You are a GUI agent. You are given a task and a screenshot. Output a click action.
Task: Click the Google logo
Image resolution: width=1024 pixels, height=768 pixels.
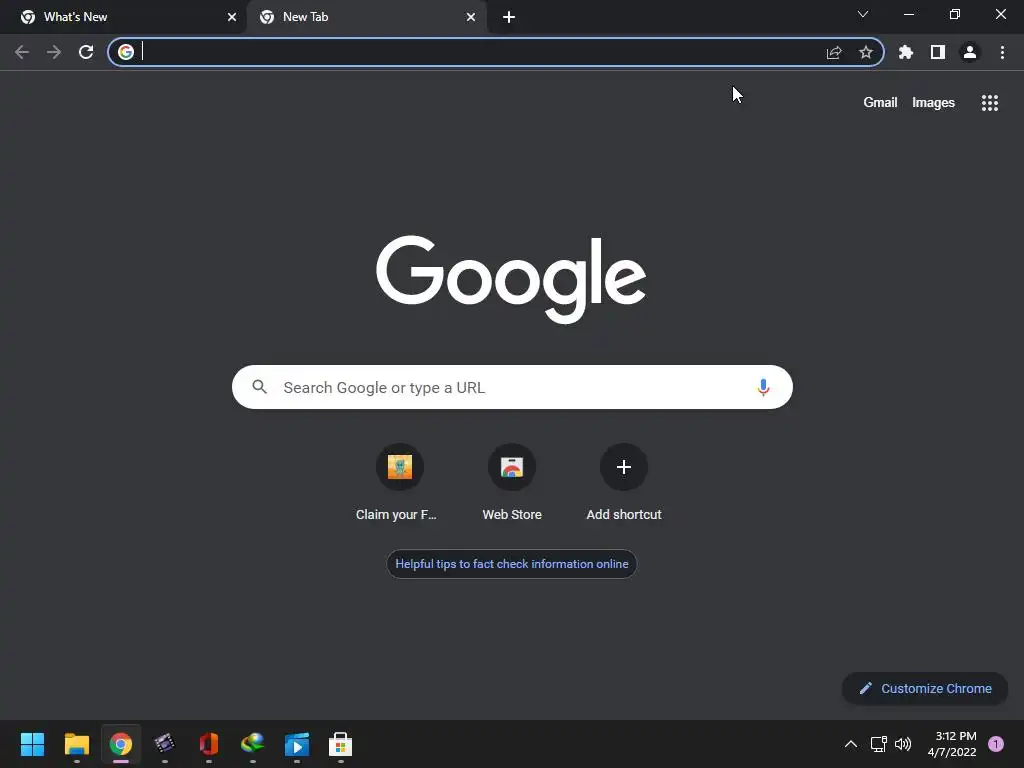[511, 279]
